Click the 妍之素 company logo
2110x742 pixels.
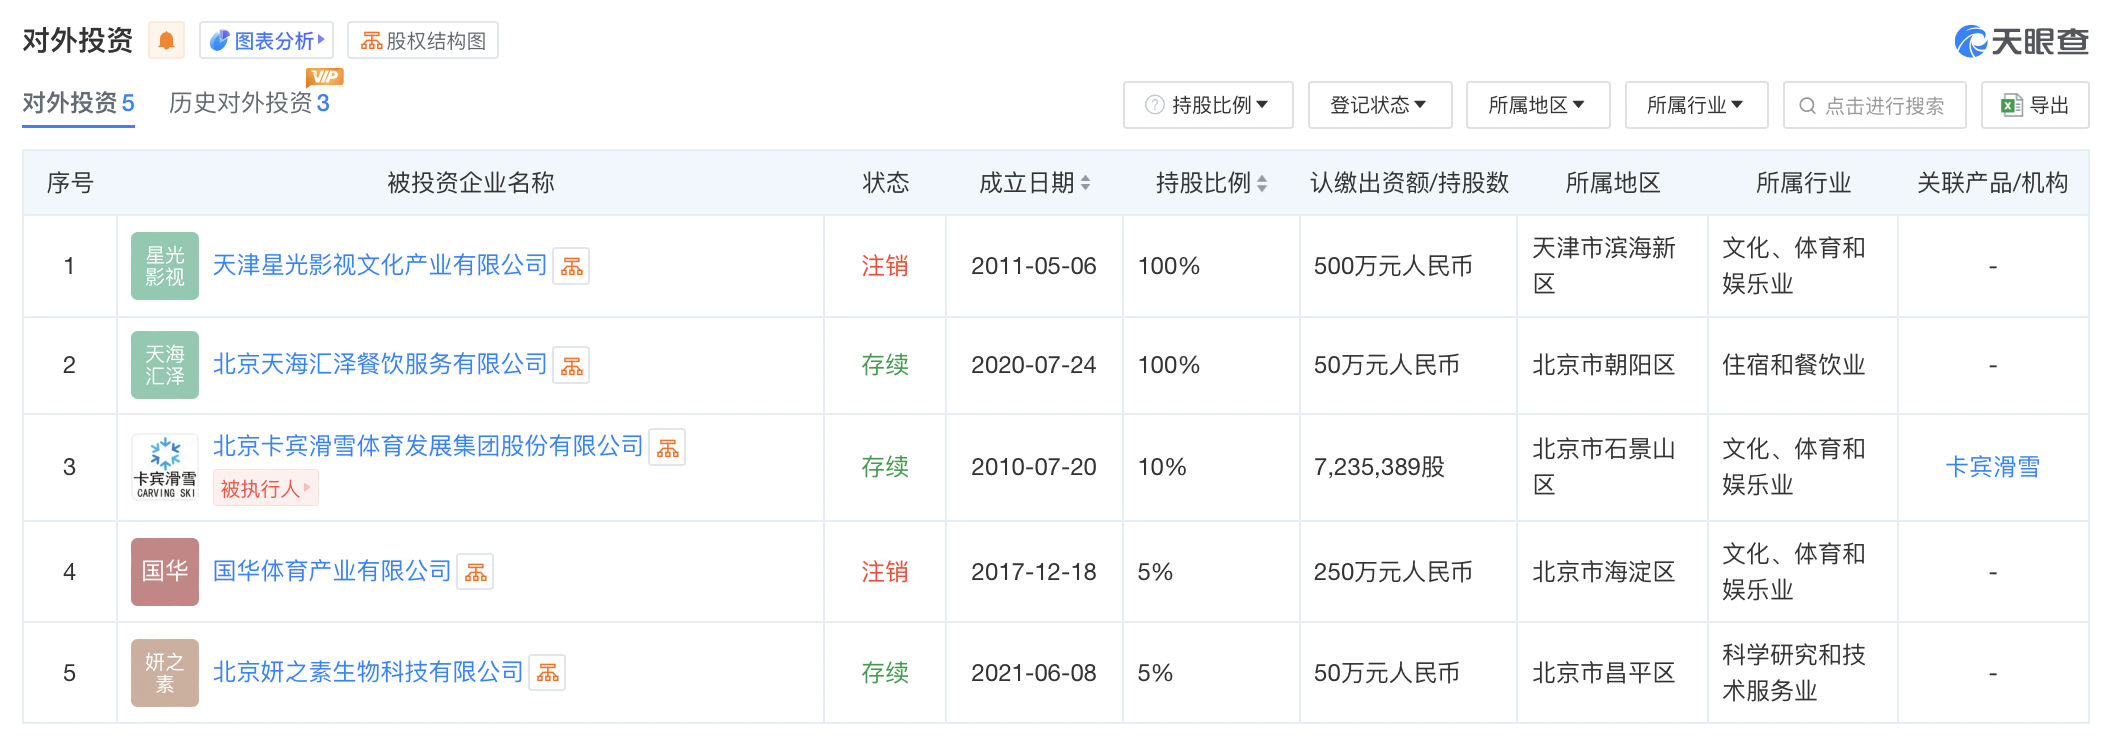[165, 673]
